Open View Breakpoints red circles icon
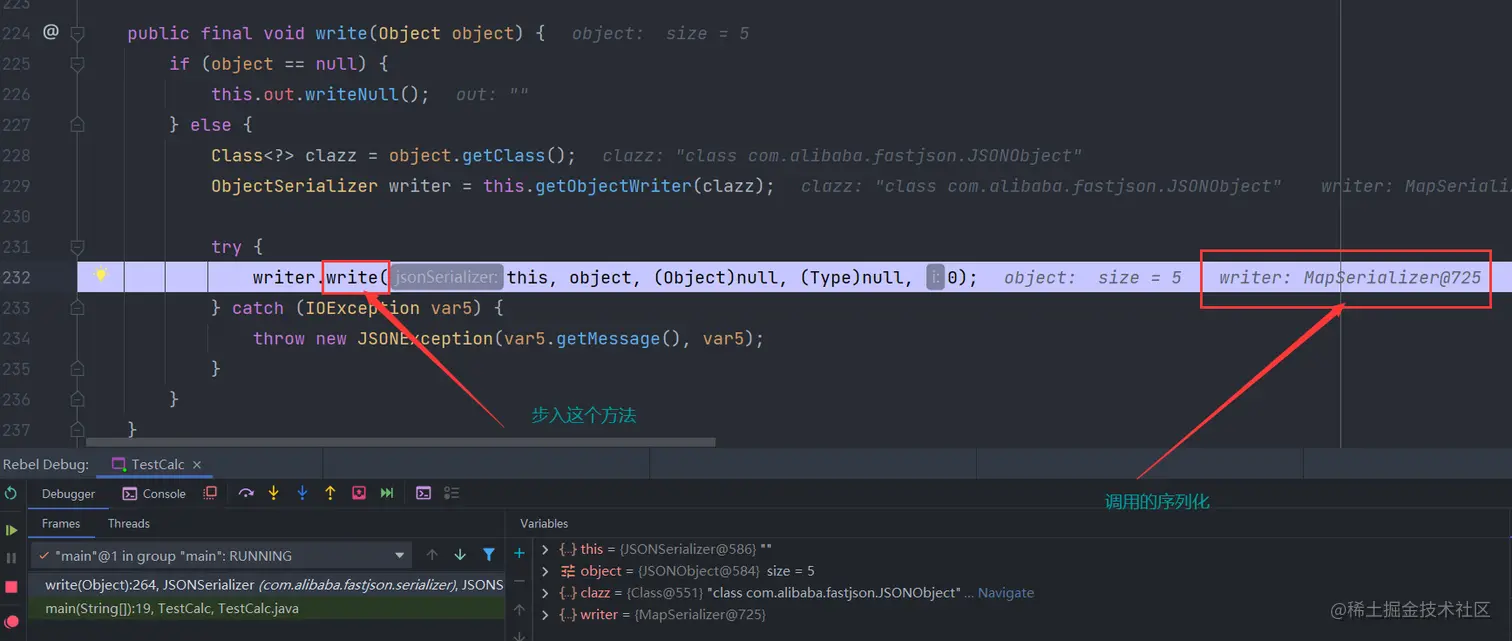 coord(11,621)
